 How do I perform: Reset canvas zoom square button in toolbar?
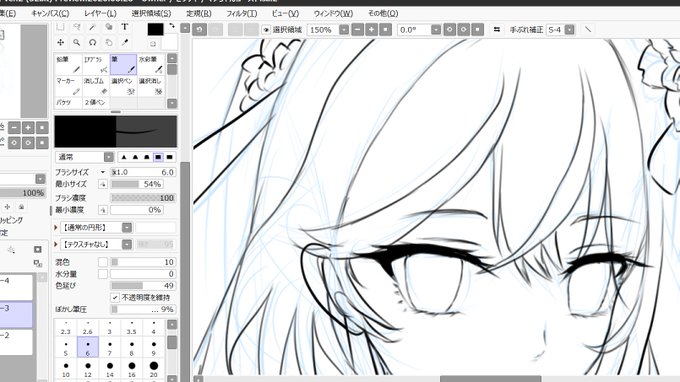point(385,29)
